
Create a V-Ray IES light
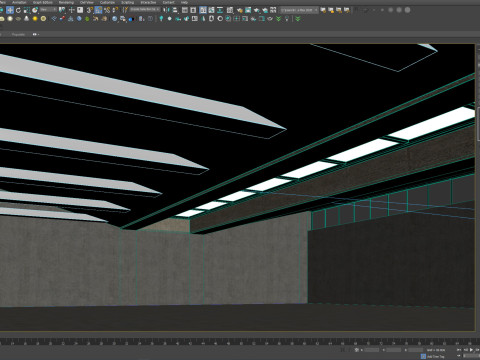pyautogui.click(x=26, y=19)
